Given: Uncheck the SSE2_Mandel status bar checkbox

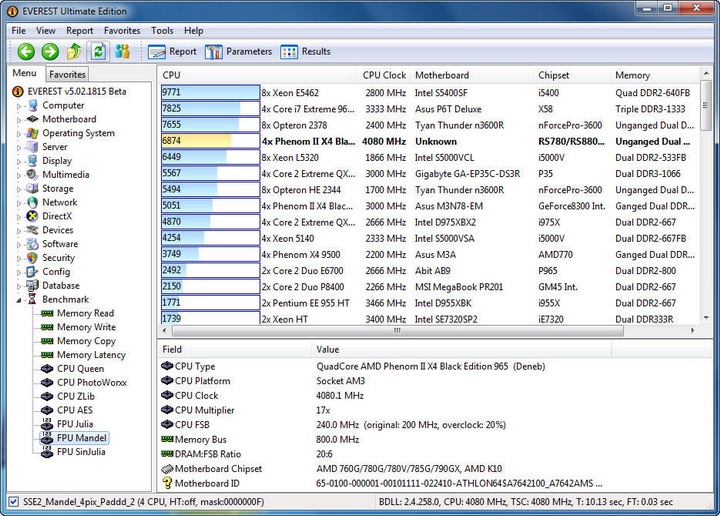Looking at the screenshot, I should tap(12, 502).
